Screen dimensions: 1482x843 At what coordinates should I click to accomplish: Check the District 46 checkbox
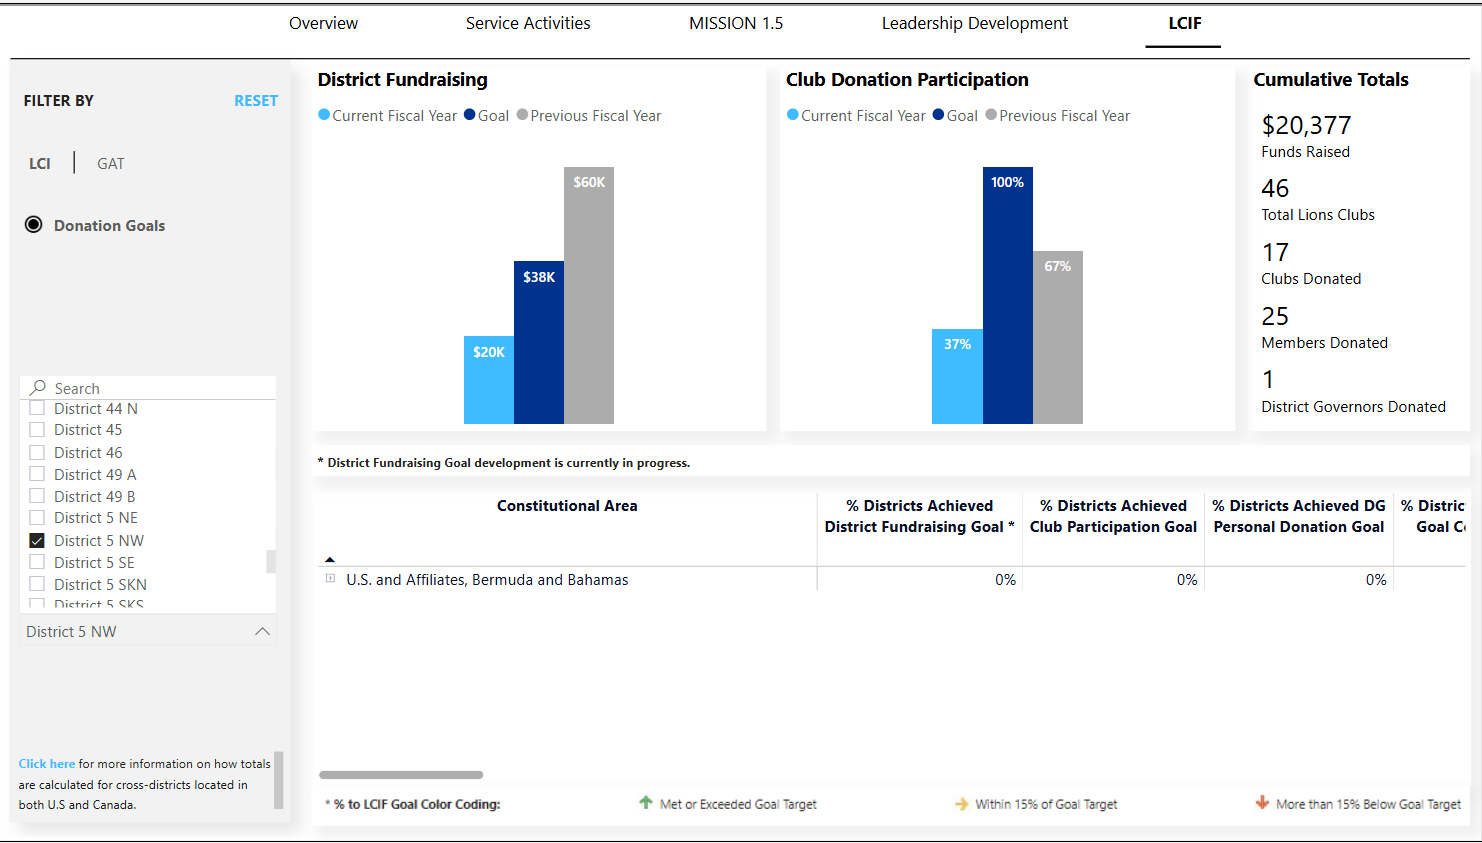(37, 452)
